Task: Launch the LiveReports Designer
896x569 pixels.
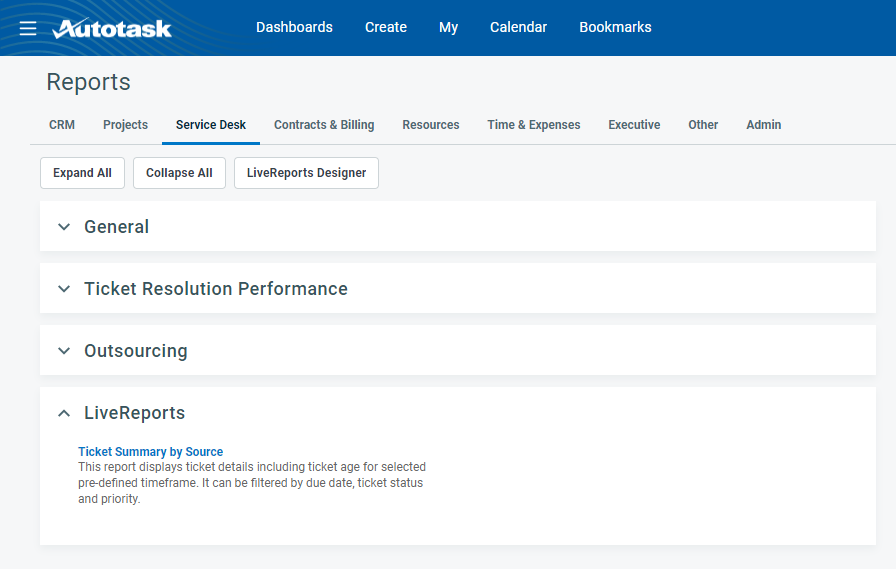Action: (306, 173)
